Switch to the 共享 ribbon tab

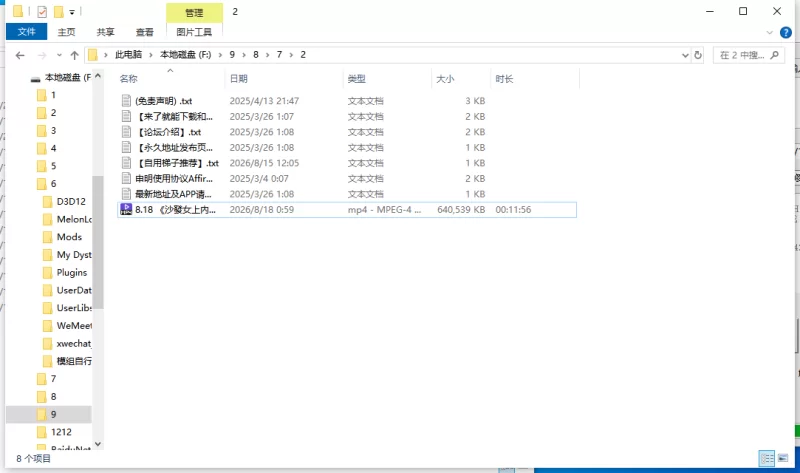point(106,32)
